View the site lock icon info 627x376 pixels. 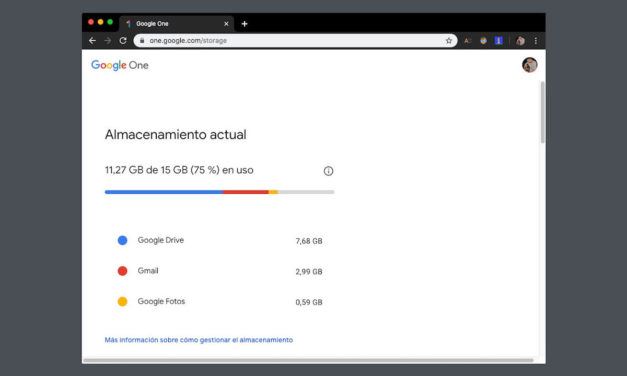pos(142,40)
